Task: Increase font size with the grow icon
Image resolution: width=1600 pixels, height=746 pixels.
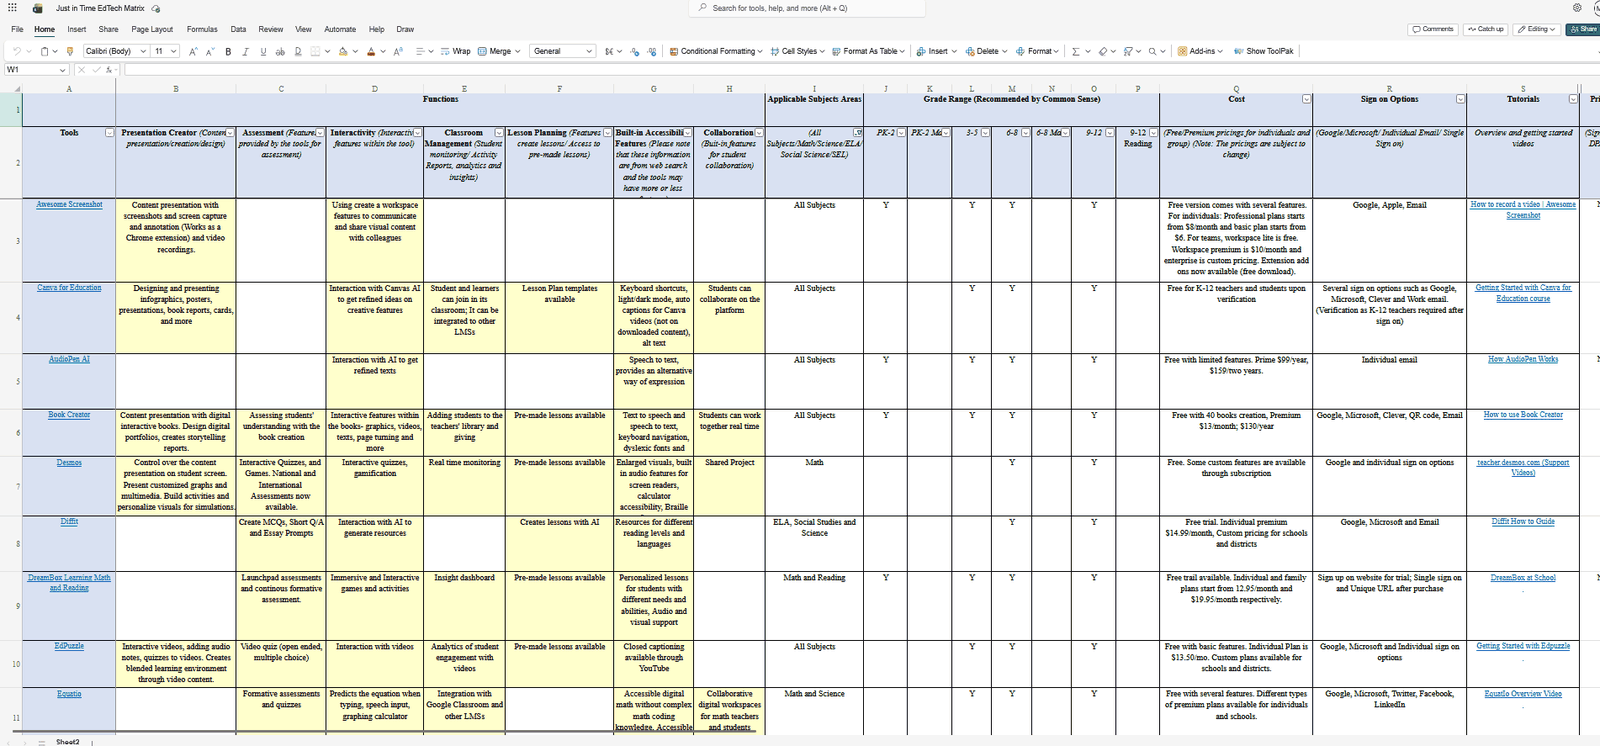Action: pyautogui.click(x=193, y=51)
